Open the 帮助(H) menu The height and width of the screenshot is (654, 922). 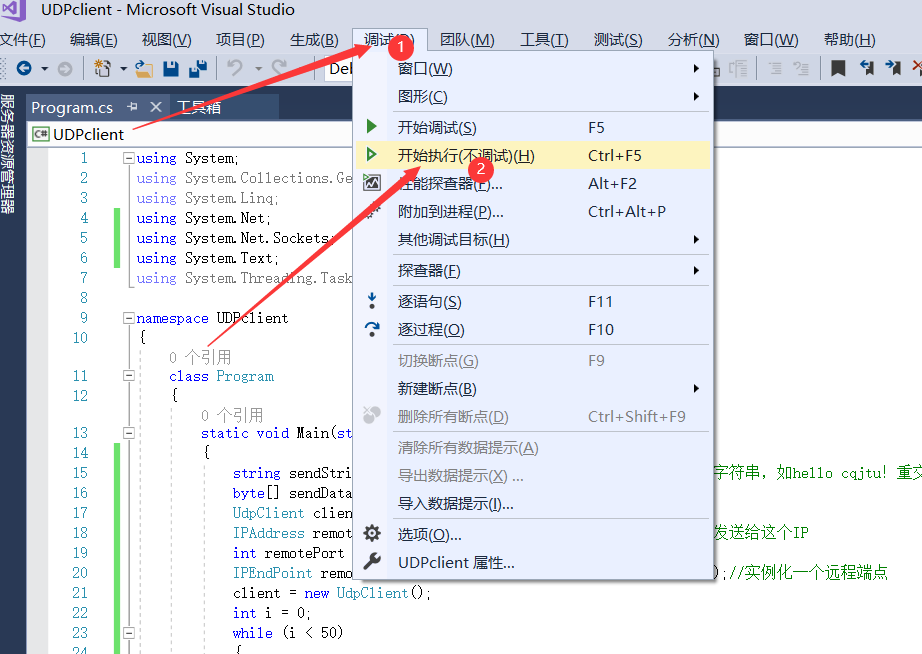pyautogui.click(x=849, y=40)
